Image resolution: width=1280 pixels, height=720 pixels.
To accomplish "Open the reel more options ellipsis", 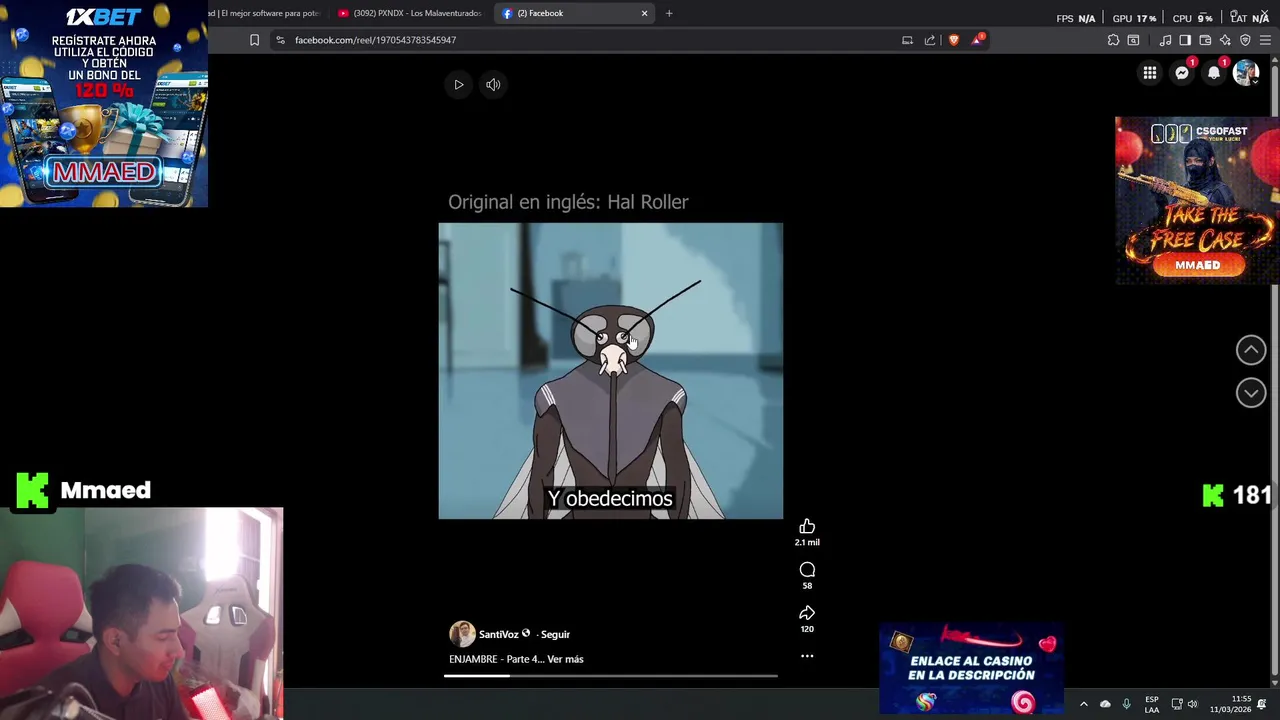I will pyautogui.click(x=807, y=656).
